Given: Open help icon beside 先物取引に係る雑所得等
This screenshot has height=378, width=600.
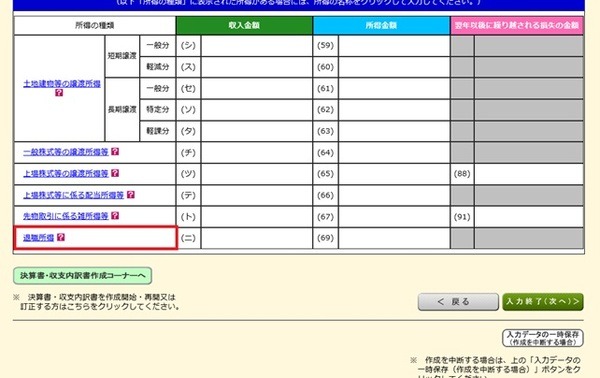Looking at the screenshot, I should pyautogui.click(x=115, y=215).
